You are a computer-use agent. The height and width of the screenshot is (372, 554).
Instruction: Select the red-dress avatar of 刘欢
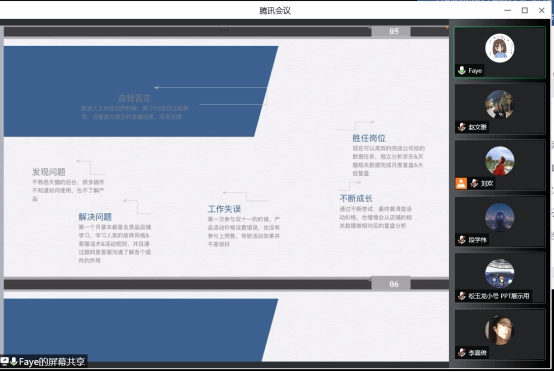tap(500, 161)
